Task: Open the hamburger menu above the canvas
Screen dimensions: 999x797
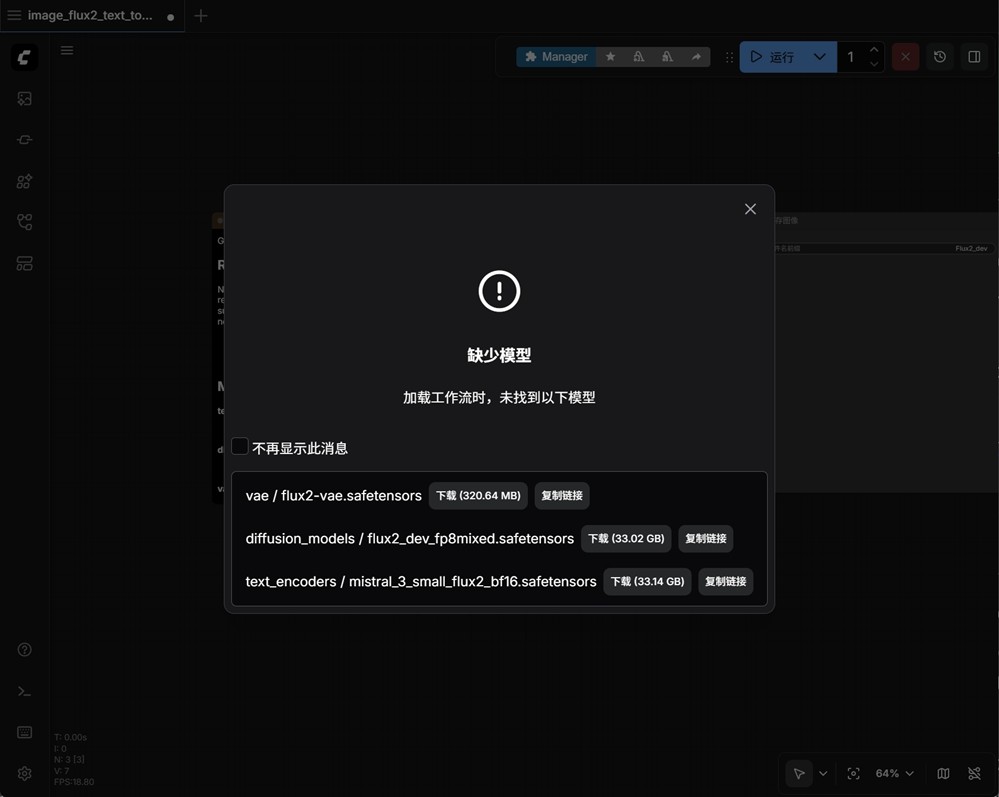Action: (67, 50)
